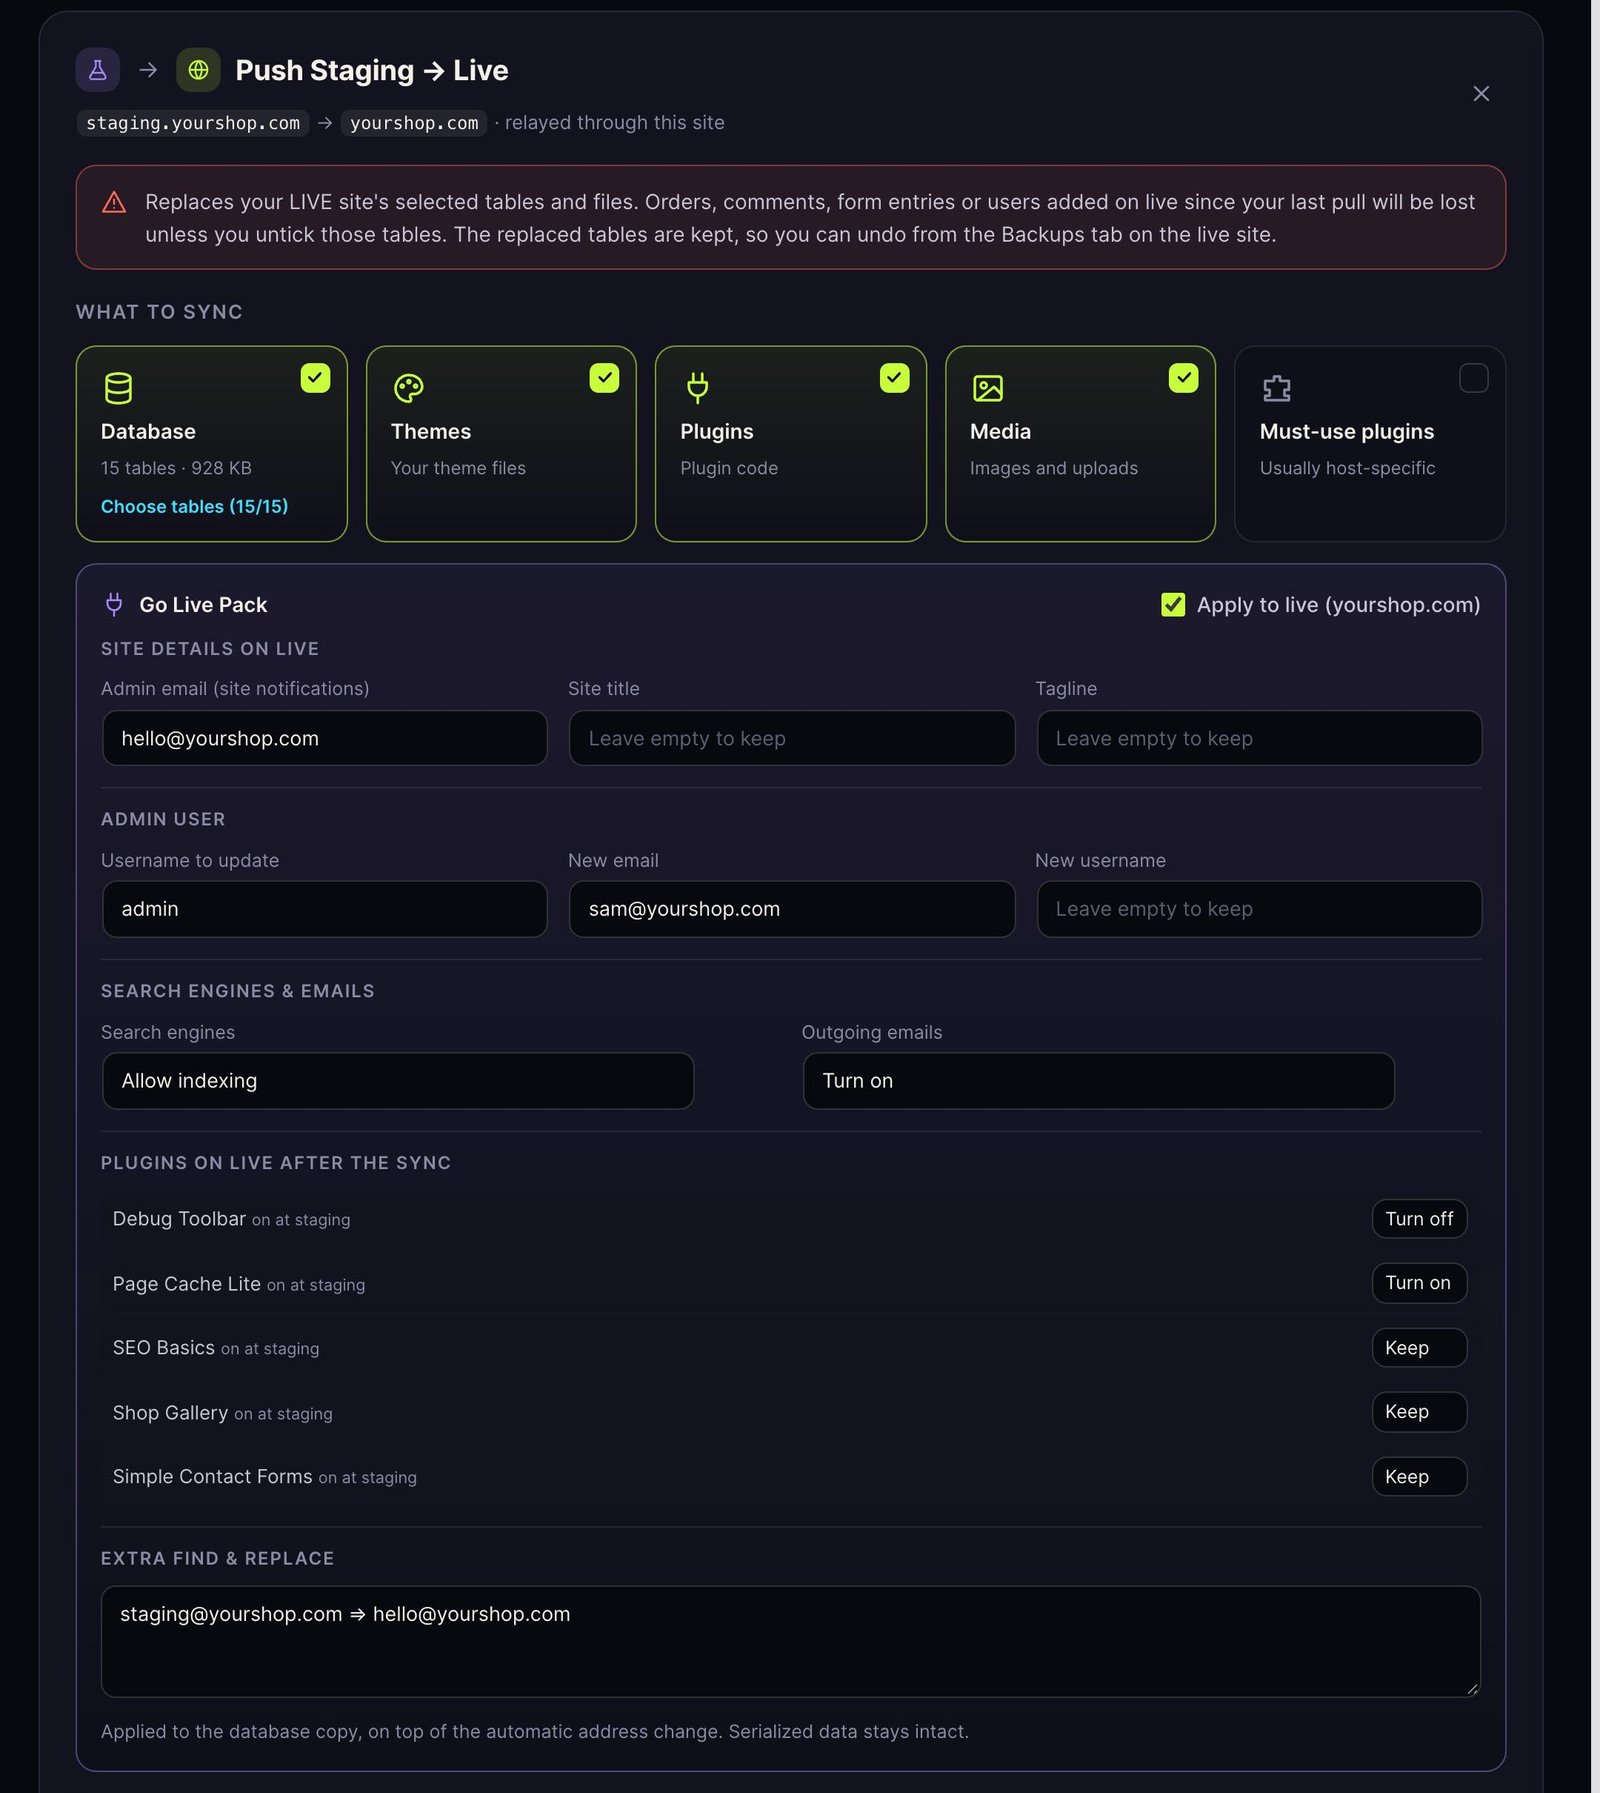Open the Outgoing emails dropdown
The height and width of the screenshot is (1793, 1600).
(1098, 1081)
